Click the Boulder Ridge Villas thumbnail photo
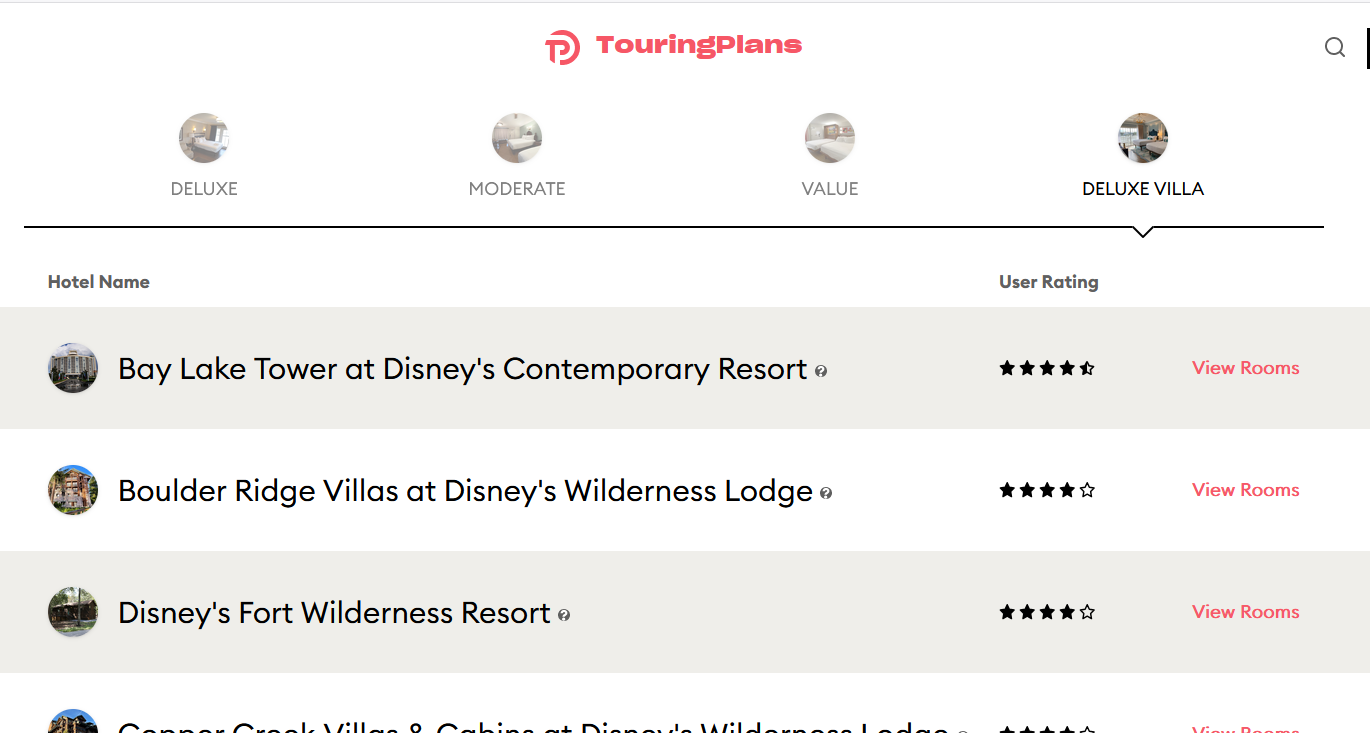The image size is (1370, 733). click(x=73, y=490)
